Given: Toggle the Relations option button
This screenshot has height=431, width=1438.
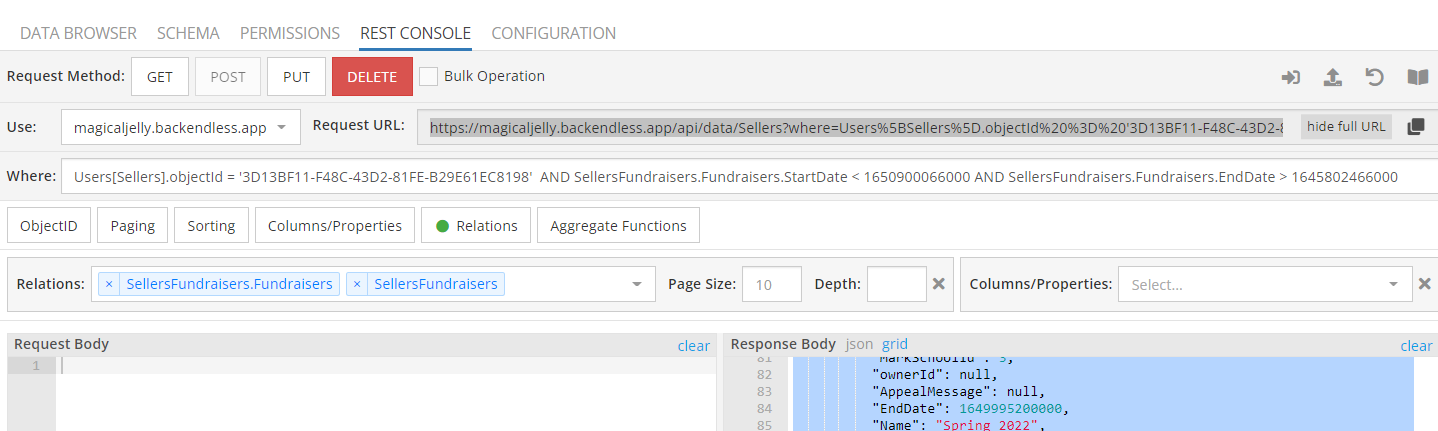Looking at the screenshot, I should pyautogui.click(x=476, y=226).
